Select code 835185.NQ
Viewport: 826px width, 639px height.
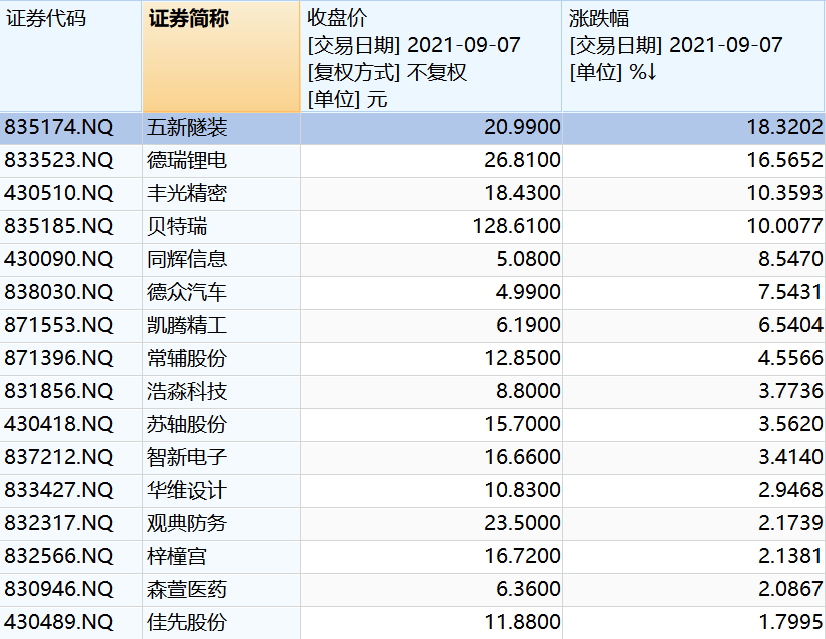58,227
